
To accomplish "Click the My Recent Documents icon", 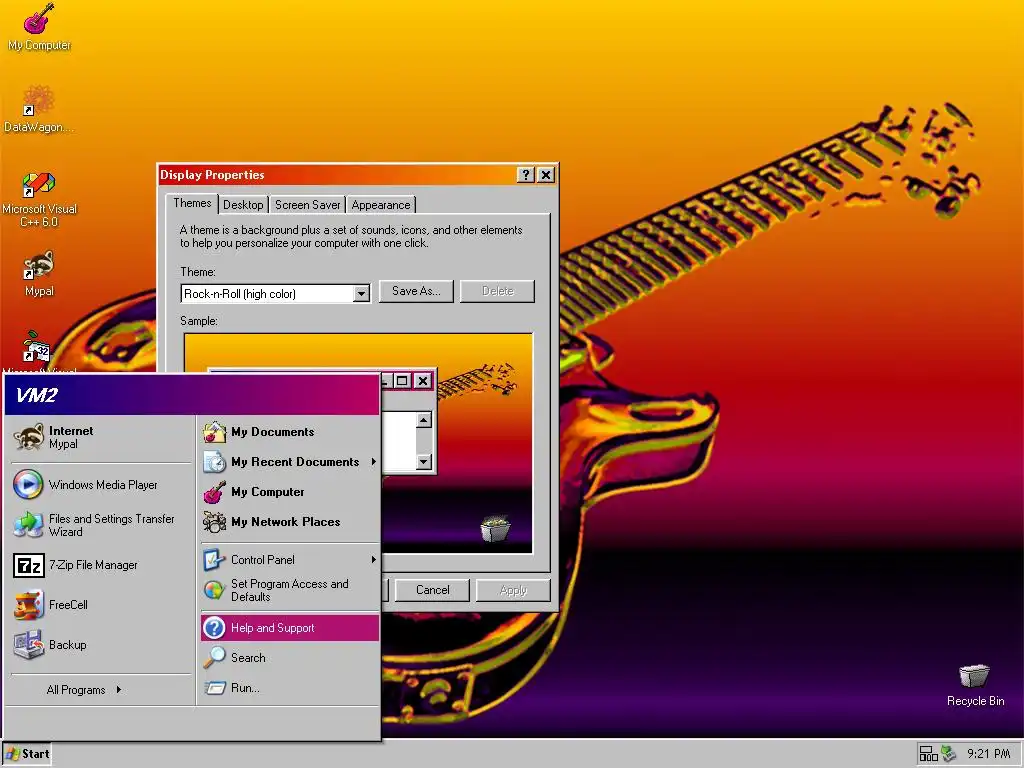I will 214,462.
